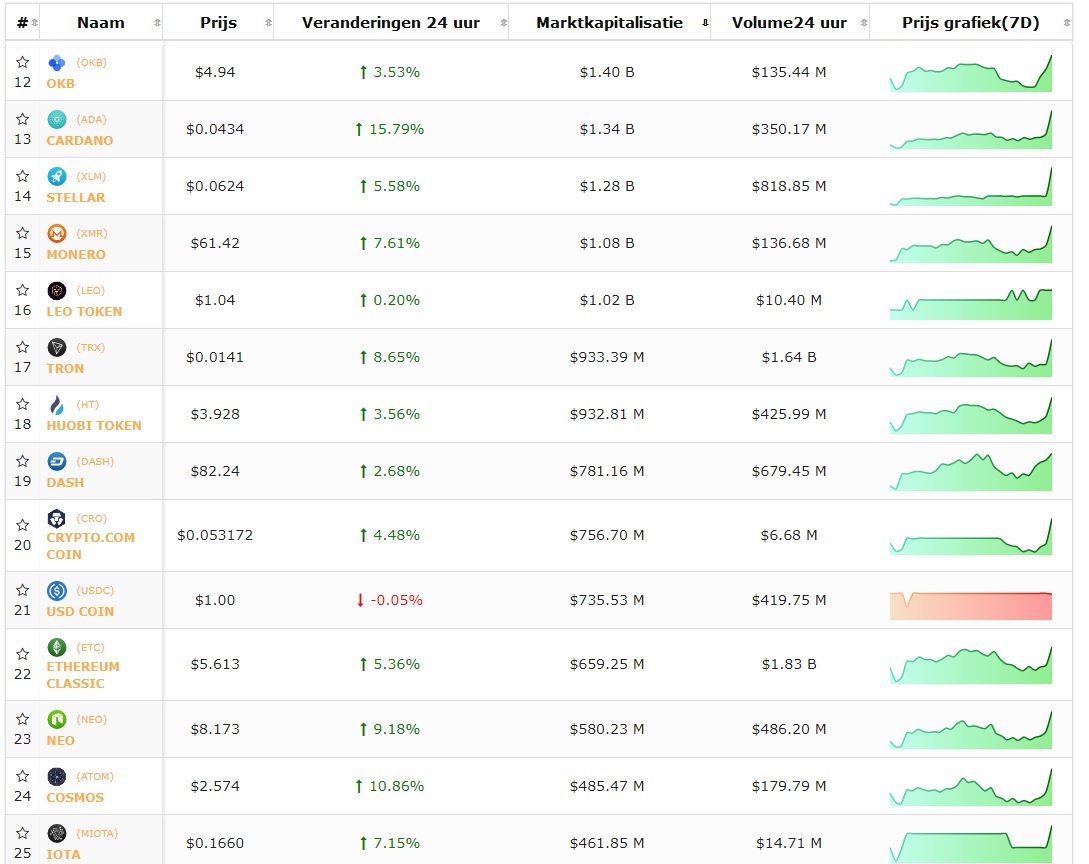Click the green NEO logo icon
1089x864 pixels.
pyautogui.click(x=57, y=720)
